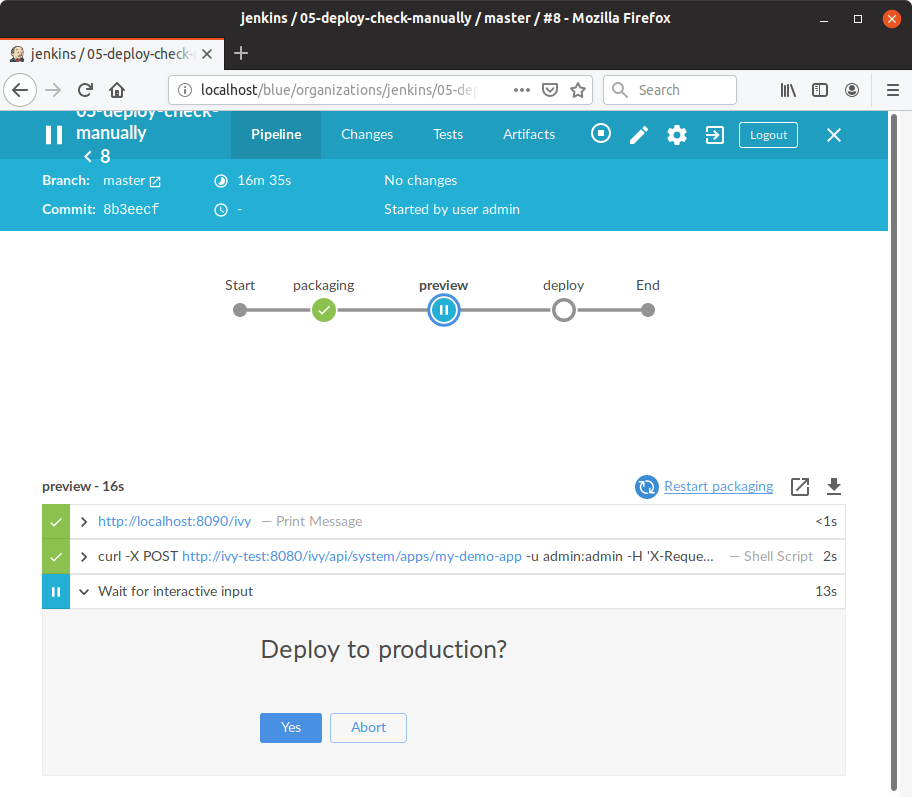Click the address bar URL
This screenshot has height=797, width=912.
pos(339,90)
